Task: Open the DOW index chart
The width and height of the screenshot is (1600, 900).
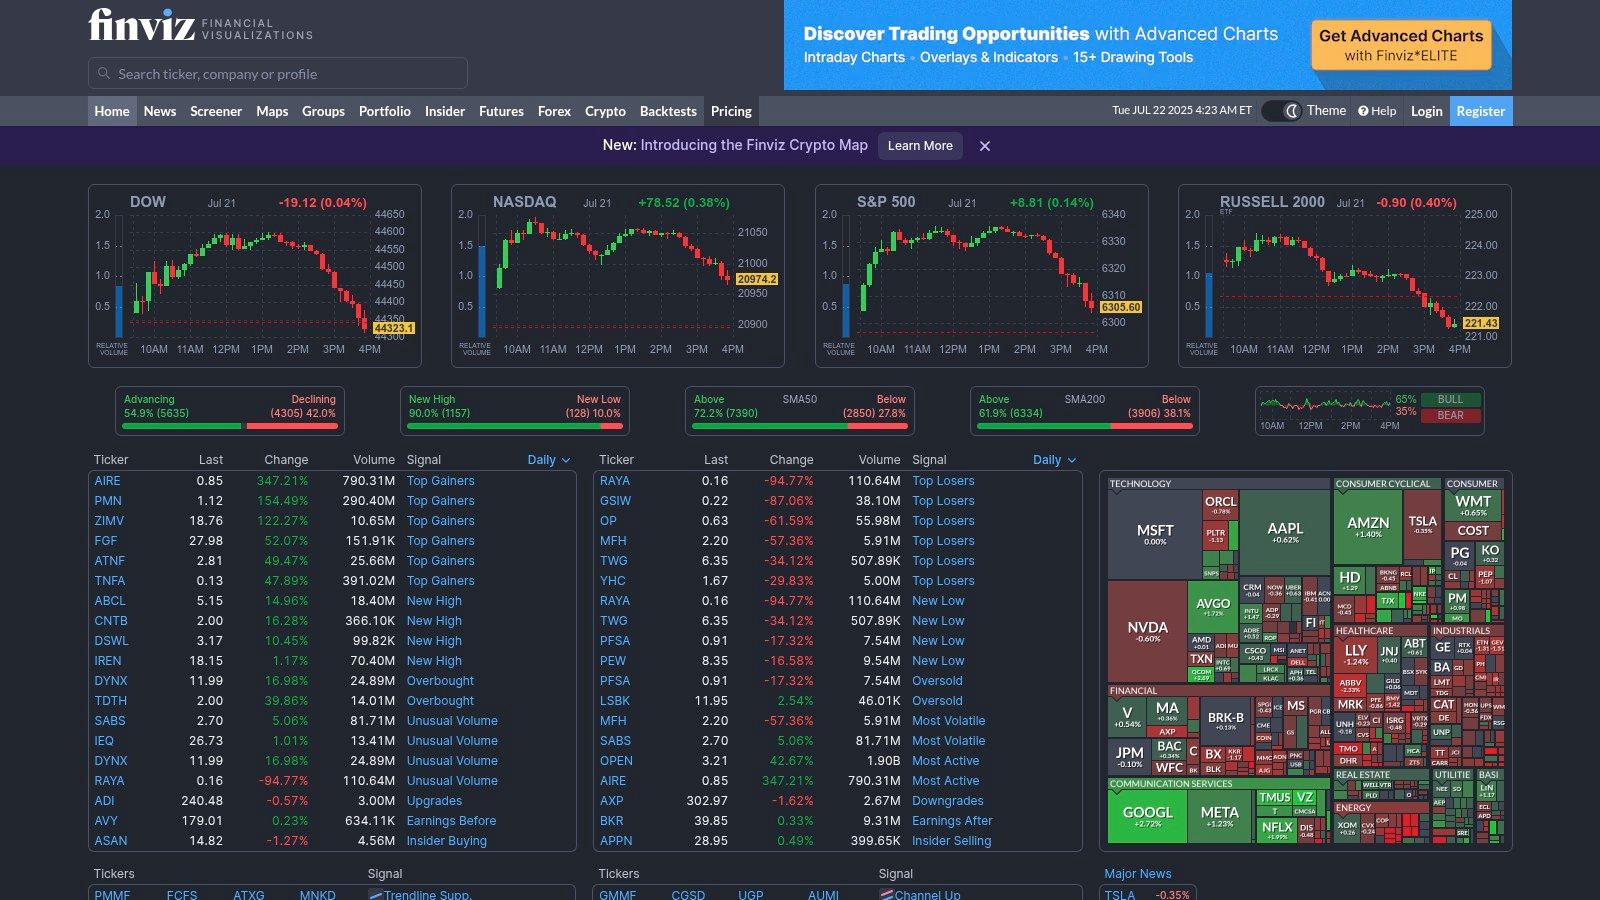Action: point(255,276)
